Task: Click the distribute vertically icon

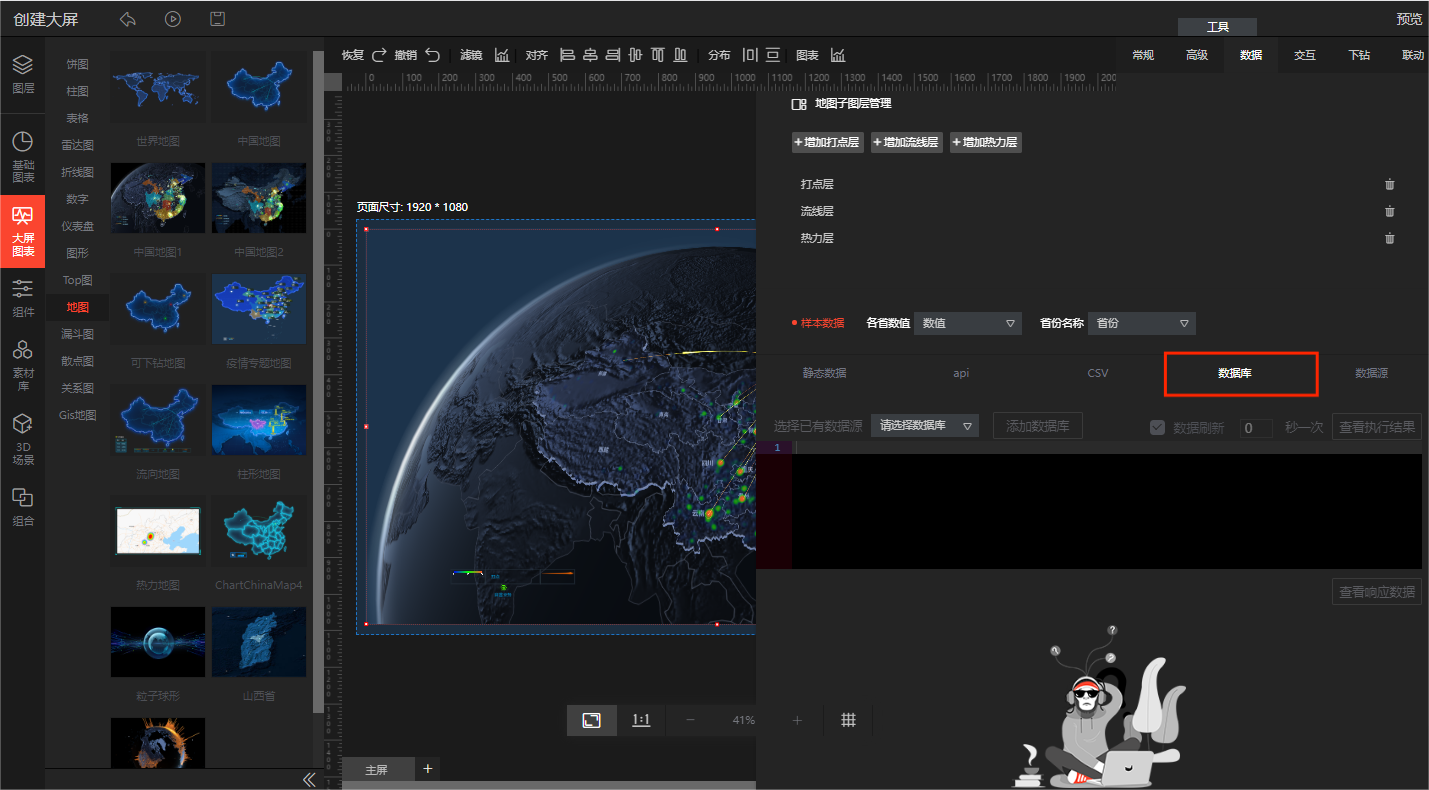Action: pos(773,55)
